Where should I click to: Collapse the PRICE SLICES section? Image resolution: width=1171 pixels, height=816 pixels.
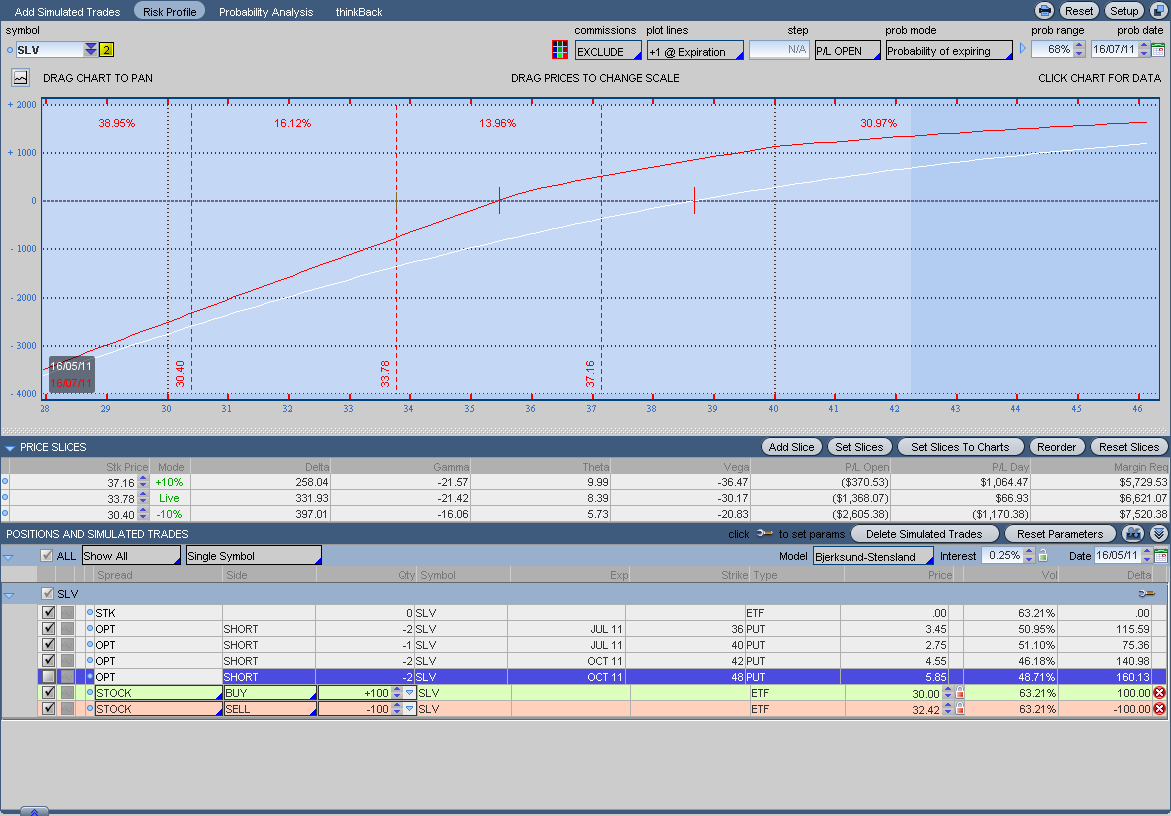10,448
